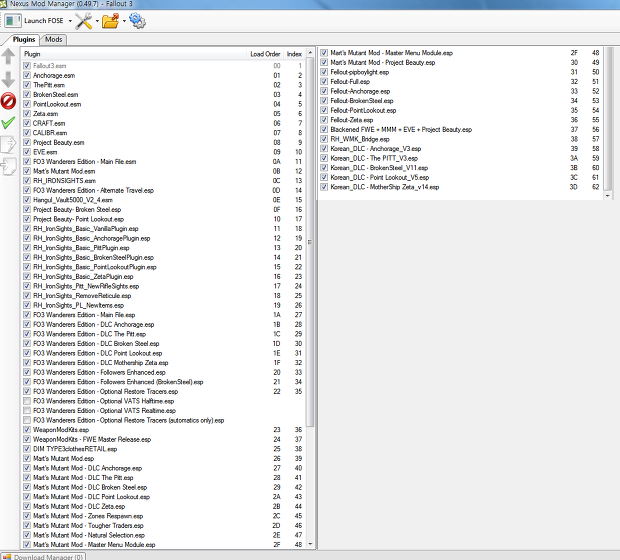Uncheck Anchorage.esm plugin checkbox

pos(27,75)
